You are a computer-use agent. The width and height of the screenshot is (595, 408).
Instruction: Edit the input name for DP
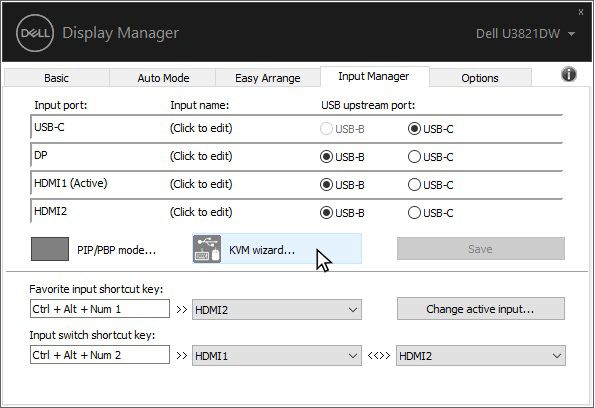[x=201, y=156]
